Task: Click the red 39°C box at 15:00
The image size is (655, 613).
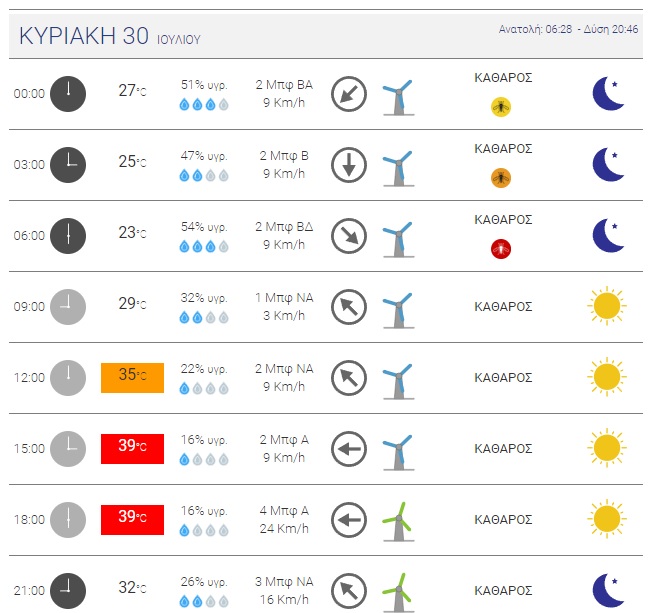Action: pyautogui.click(x=132, y=449)
